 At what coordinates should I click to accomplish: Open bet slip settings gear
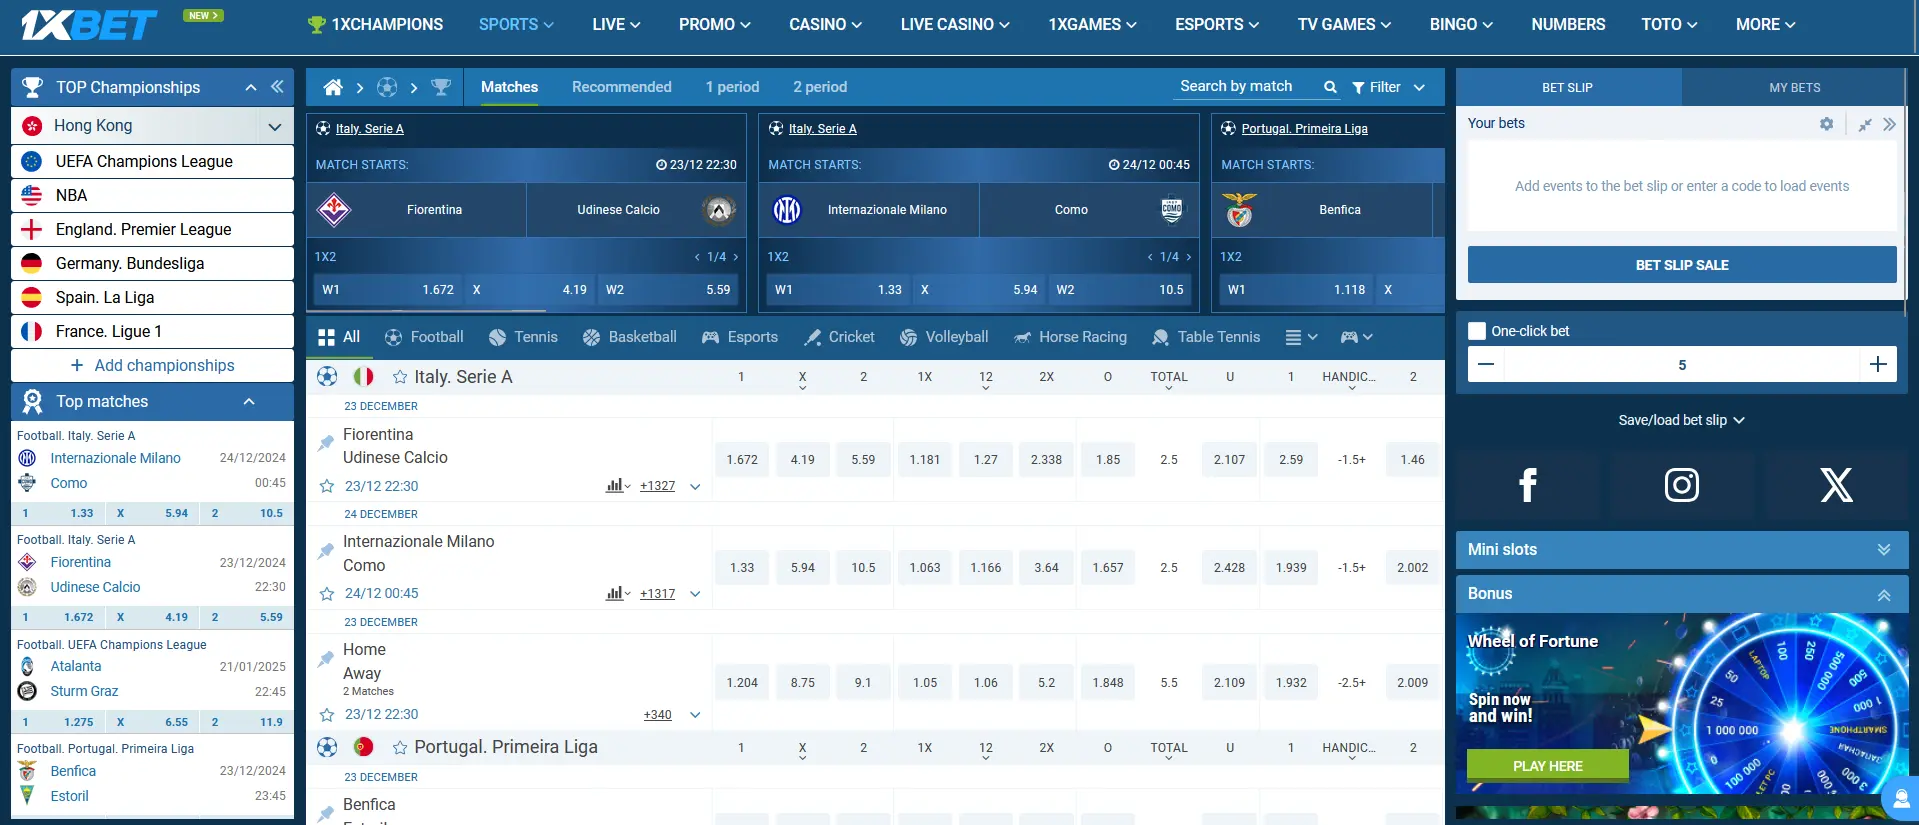pos(1827,124)
